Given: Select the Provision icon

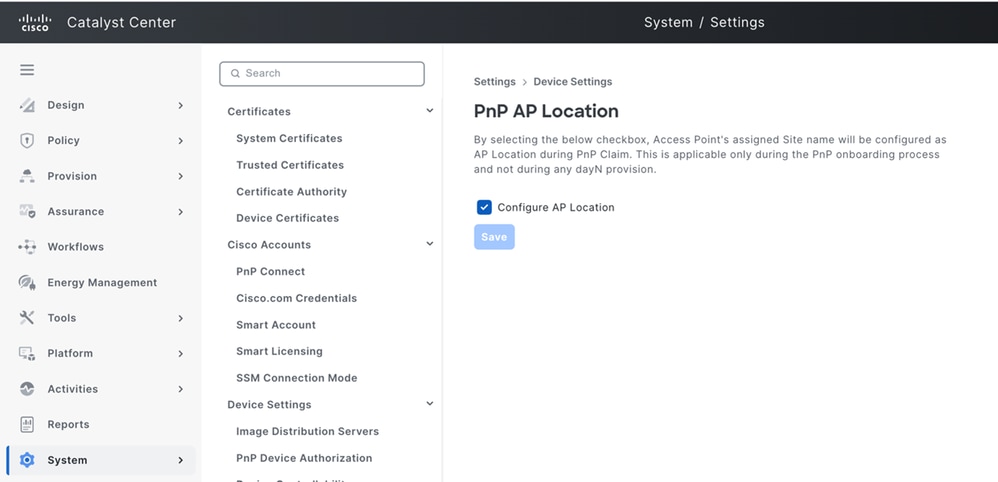Looking at the screenshot, I should point(27,176).
